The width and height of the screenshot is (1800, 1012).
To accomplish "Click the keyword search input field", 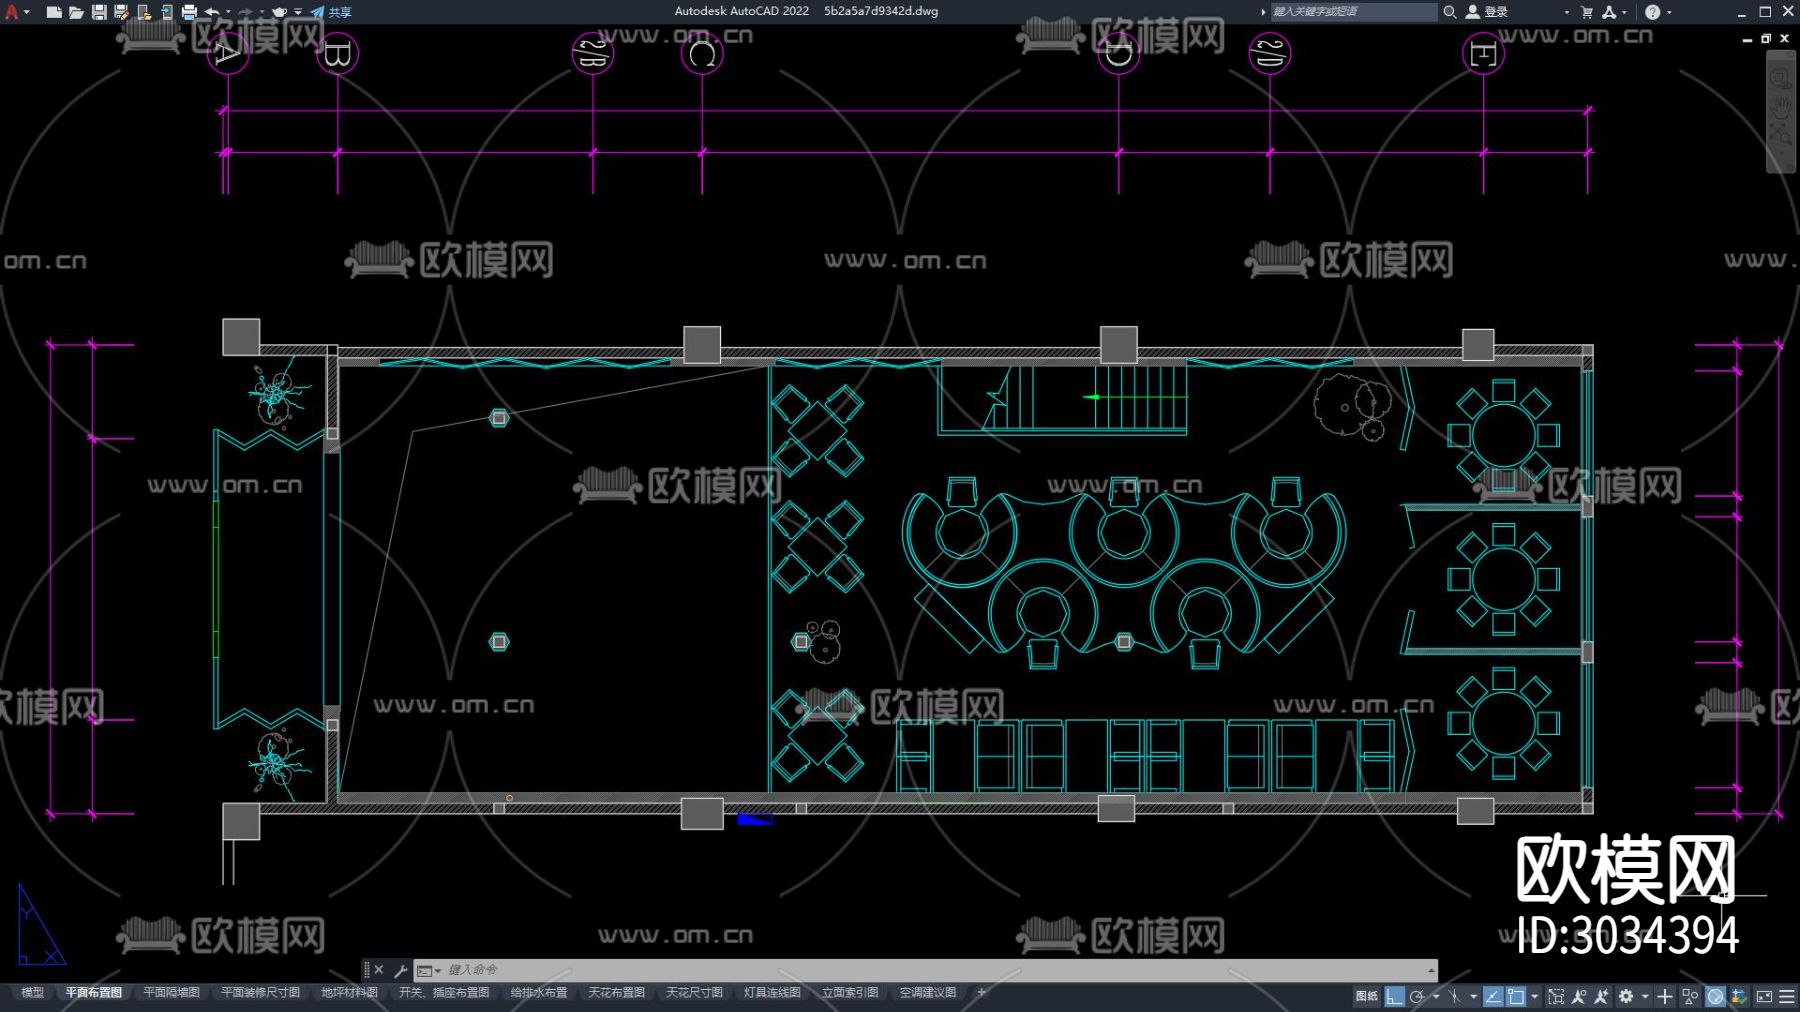I will tap(1353, 12).
